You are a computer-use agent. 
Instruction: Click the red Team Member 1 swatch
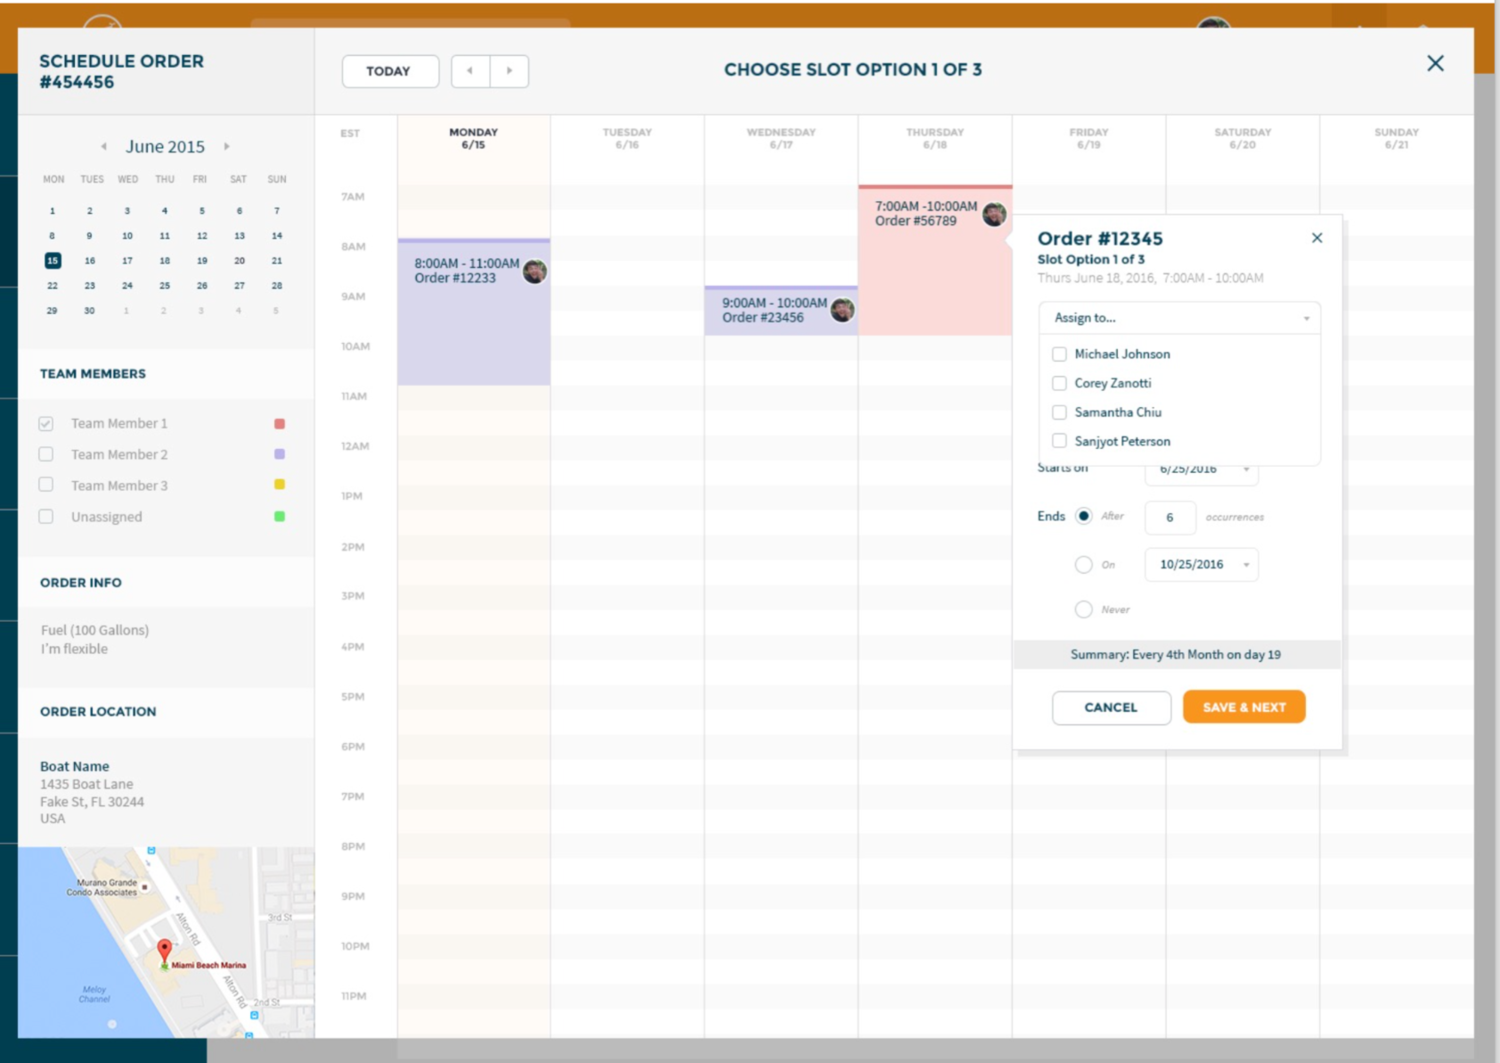point(280,423)
